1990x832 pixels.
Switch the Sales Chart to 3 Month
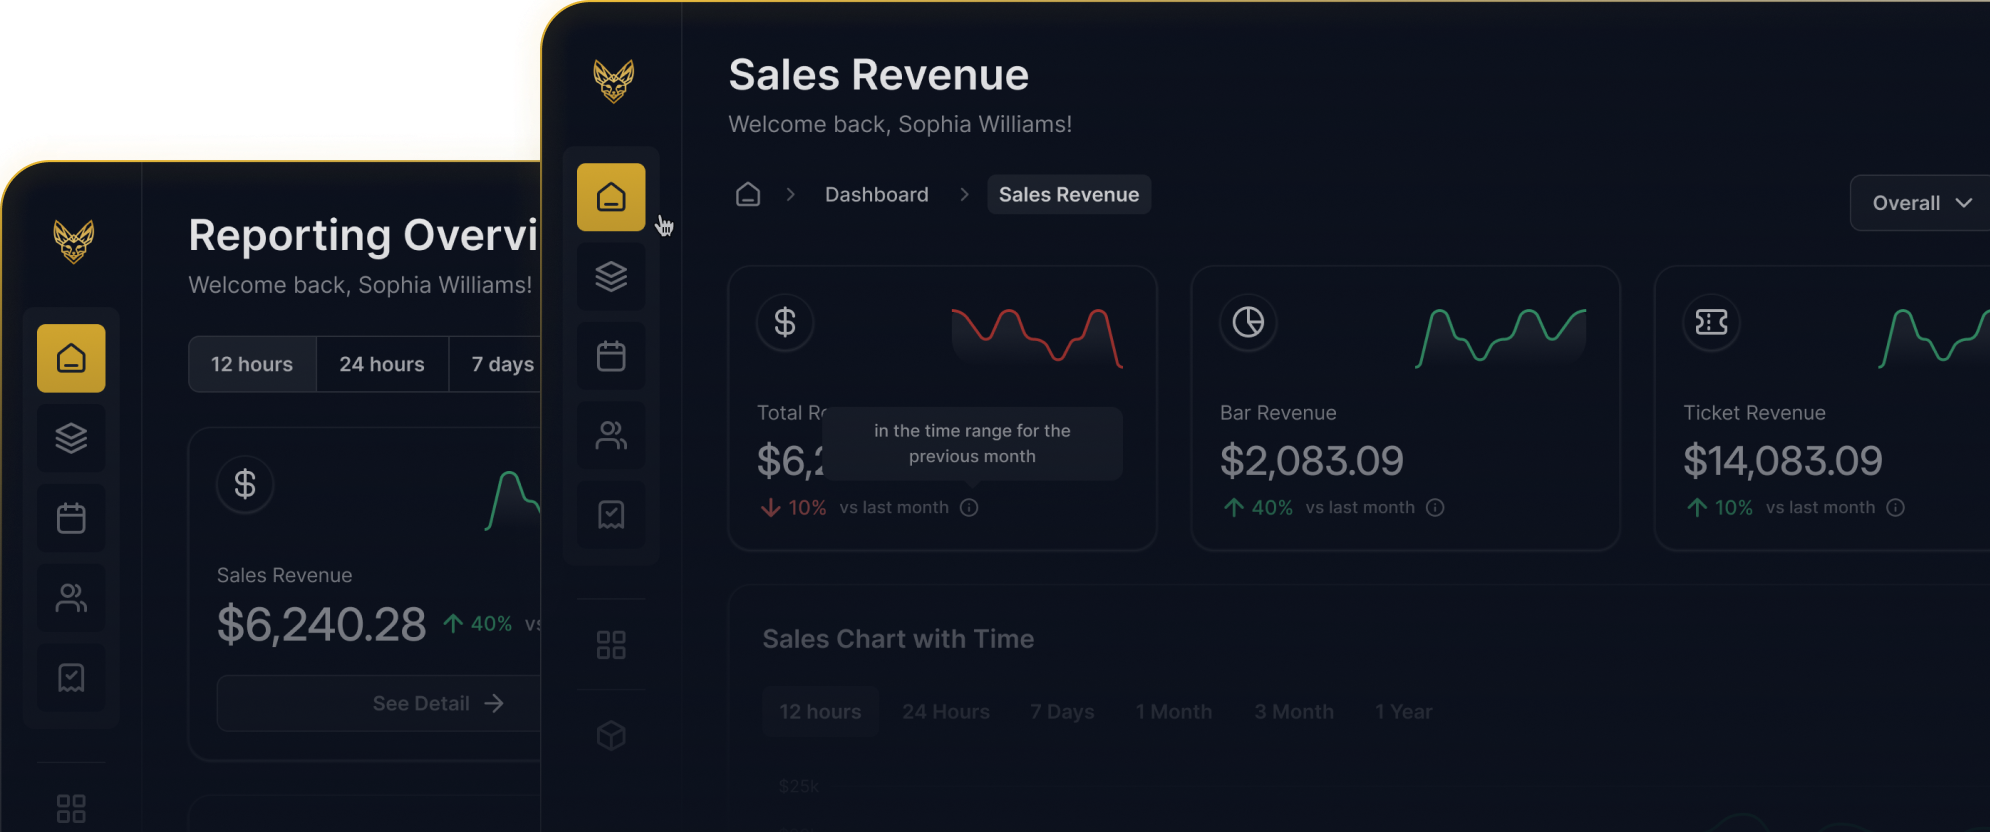(x=1294, y=711)
